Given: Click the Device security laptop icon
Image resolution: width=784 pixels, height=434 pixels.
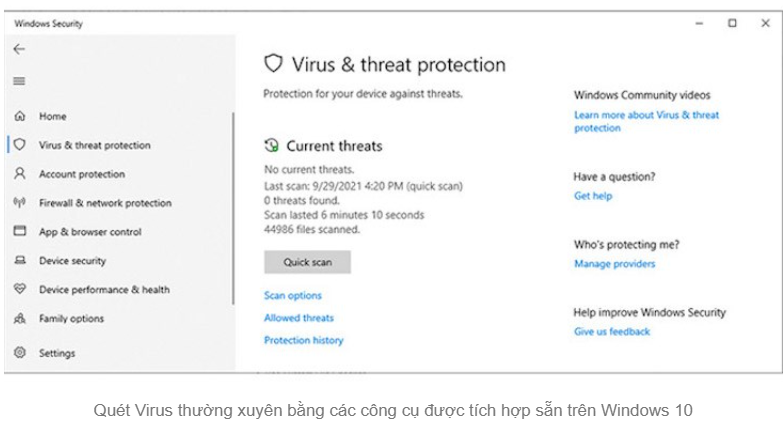Looking at the screenshot, I should coord(19,261).
